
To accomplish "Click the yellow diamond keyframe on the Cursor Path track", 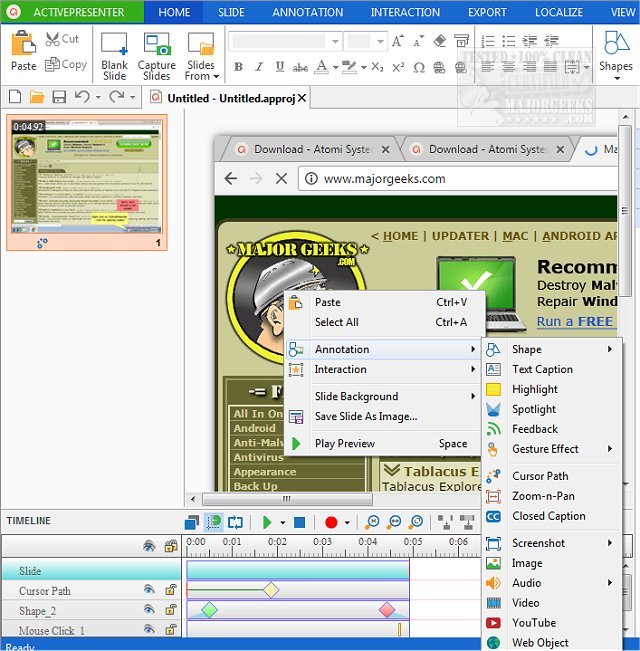I will (x=271, y=590).
